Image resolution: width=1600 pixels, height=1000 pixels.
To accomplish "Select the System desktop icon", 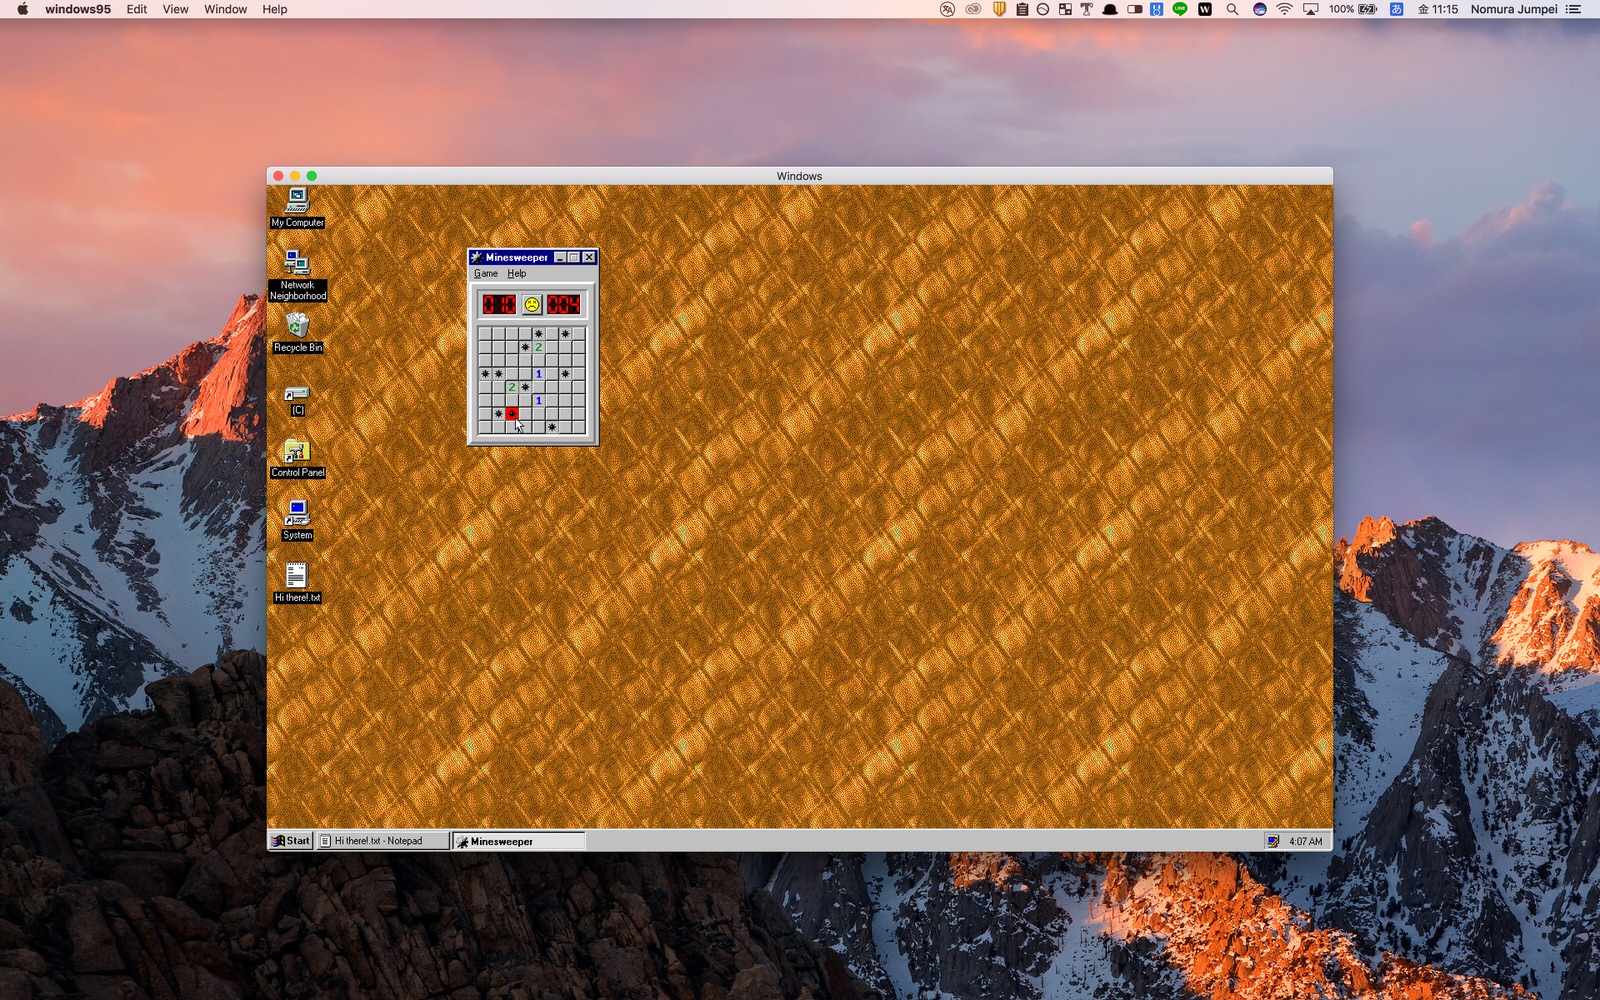I will (x=297, y=520).
